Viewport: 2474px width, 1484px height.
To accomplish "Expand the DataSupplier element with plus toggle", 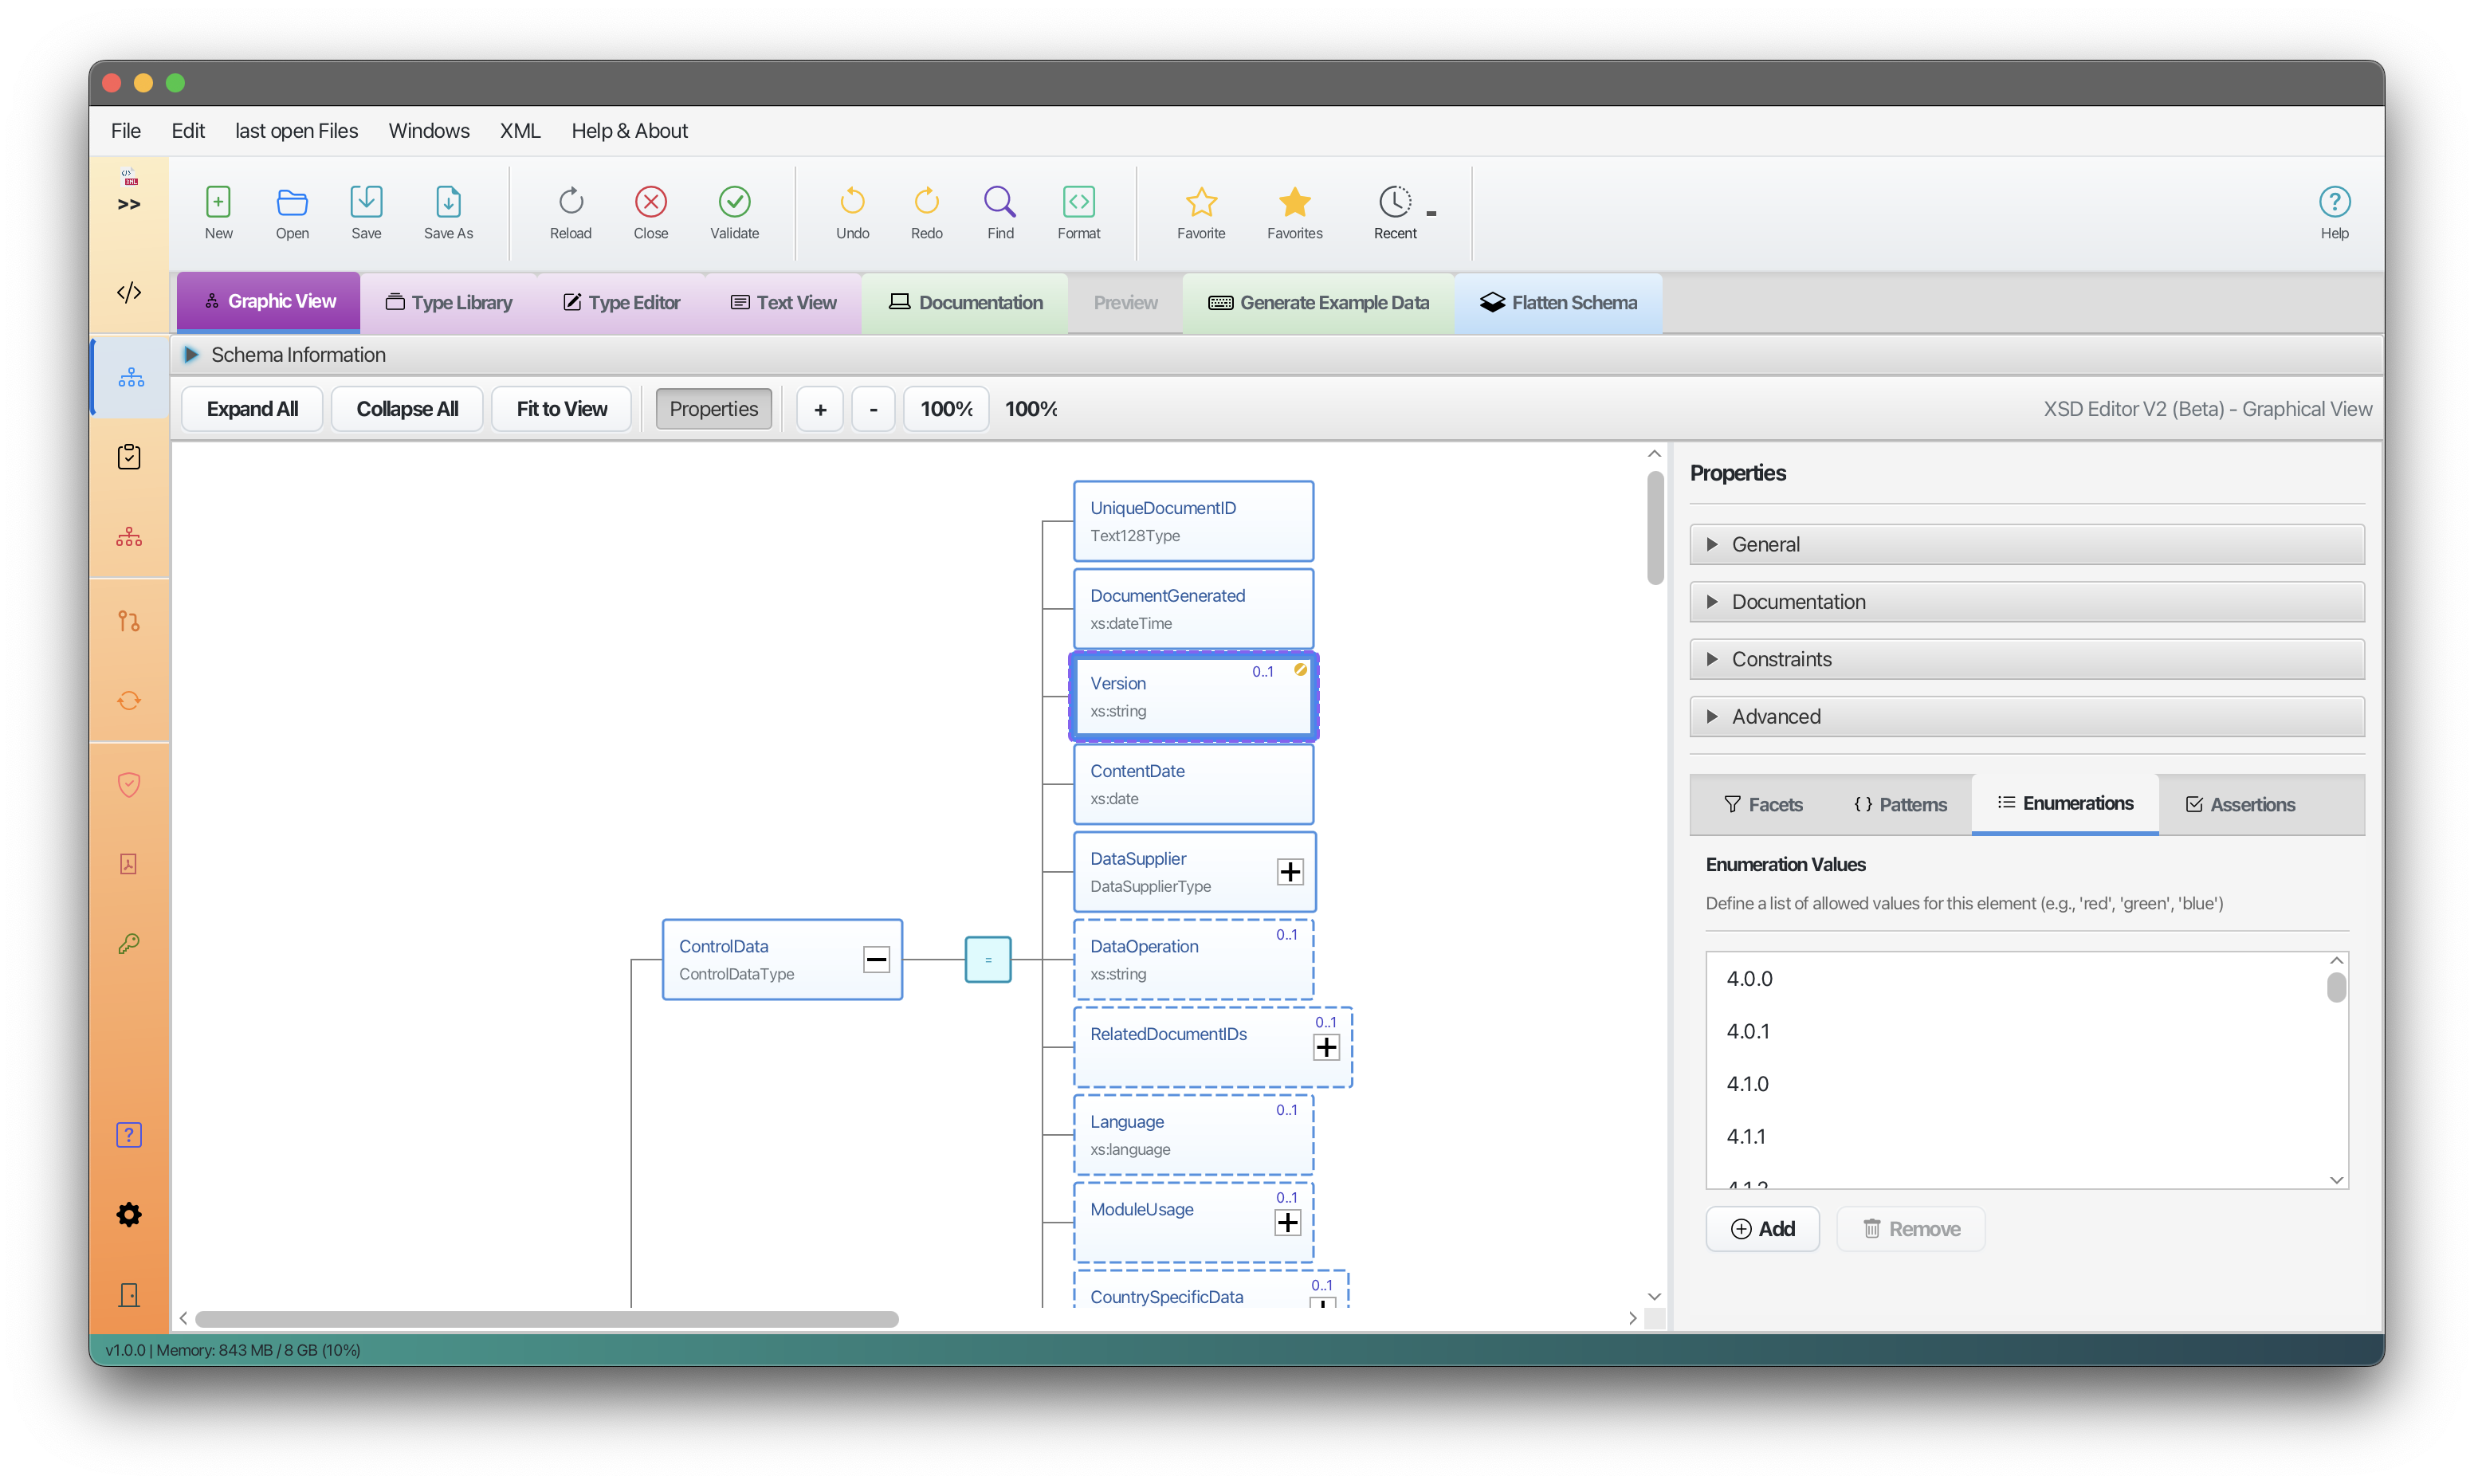I will pyautogui.click(x=1289, y=871).
